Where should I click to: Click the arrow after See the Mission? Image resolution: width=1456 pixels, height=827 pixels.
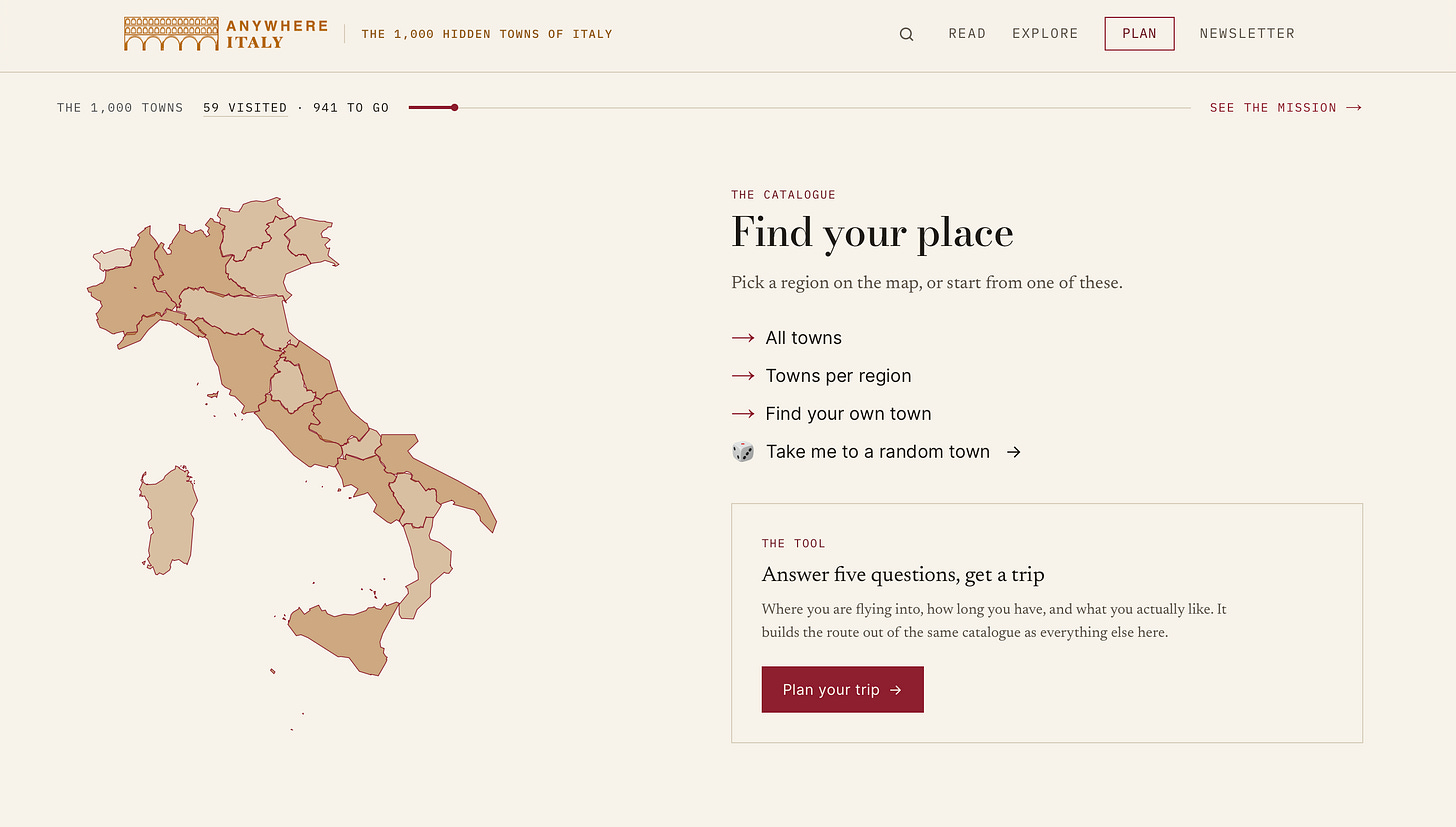(x=1354, y=108)
